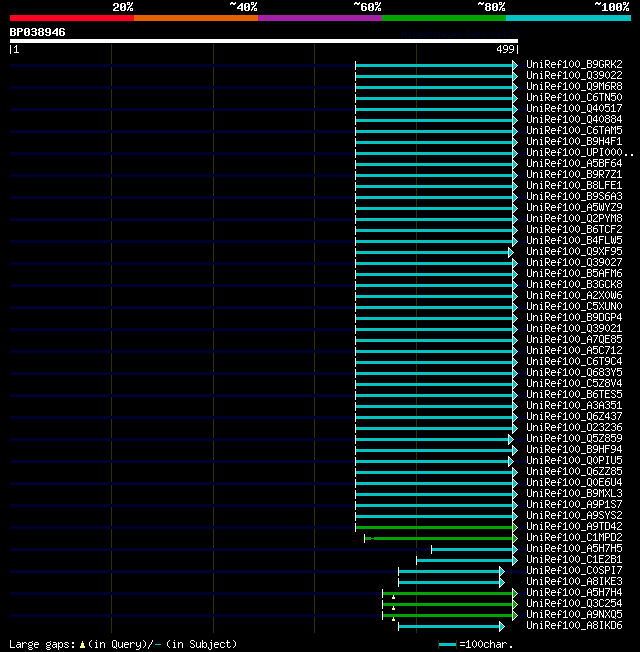Select the UniRef100_B6TES5 label

pyautogui.click(x=574, y=395)
